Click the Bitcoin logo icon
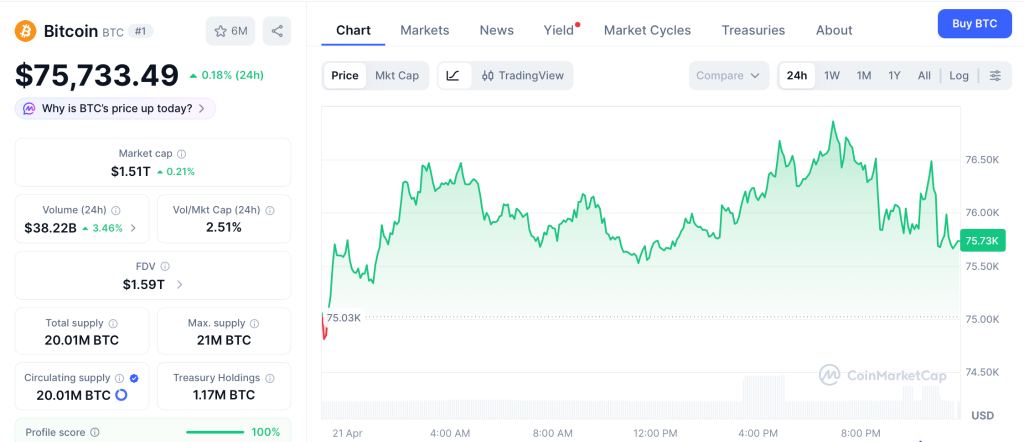The width and height of the screenshot is (1024, 442). pos(25,31)
